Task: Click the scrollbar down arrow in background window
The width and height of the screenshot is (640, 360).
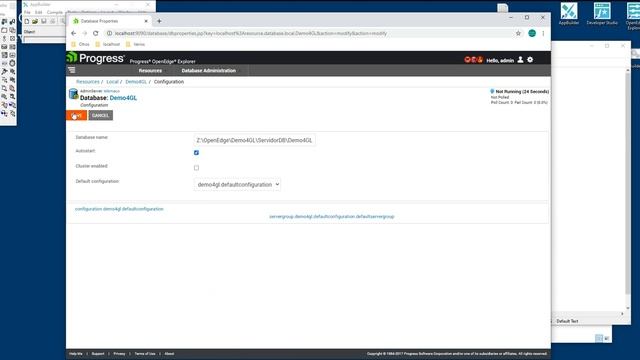Action: point(628,309)
